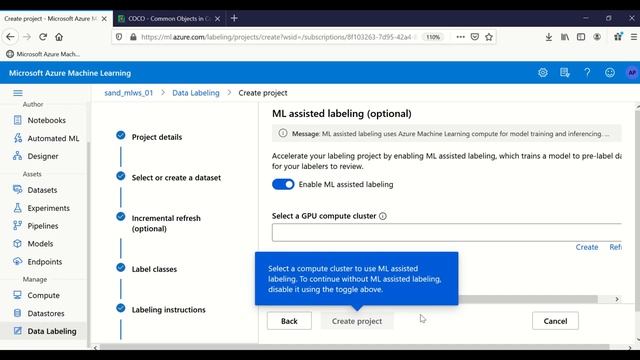Open a new browser tab
Image resolution: width=640 pixels, height=360 pixels.
234,18
